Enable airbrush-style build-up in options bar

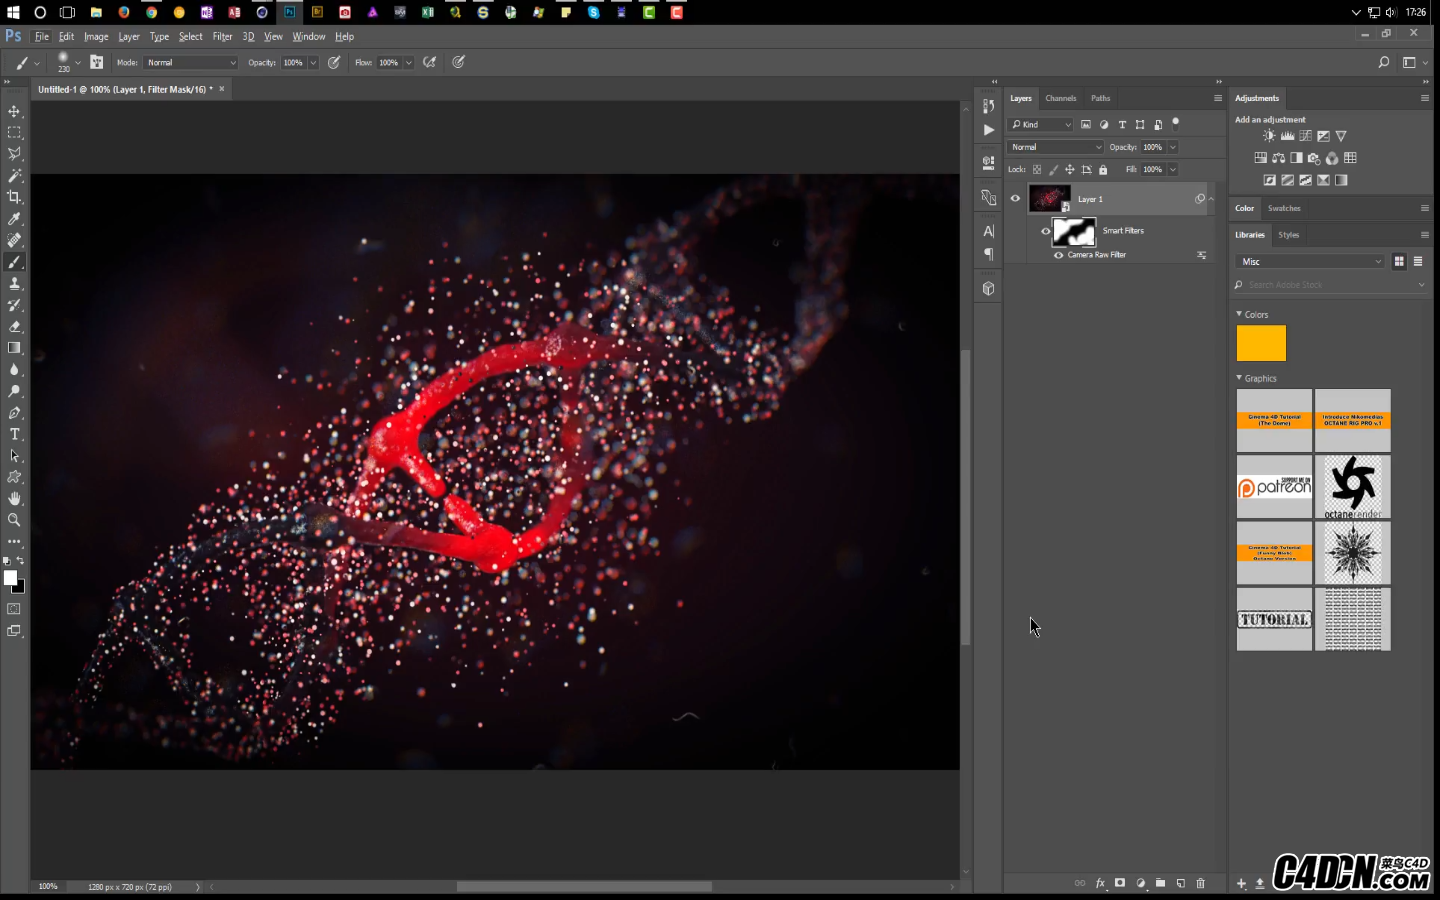[x=430, y=62]
